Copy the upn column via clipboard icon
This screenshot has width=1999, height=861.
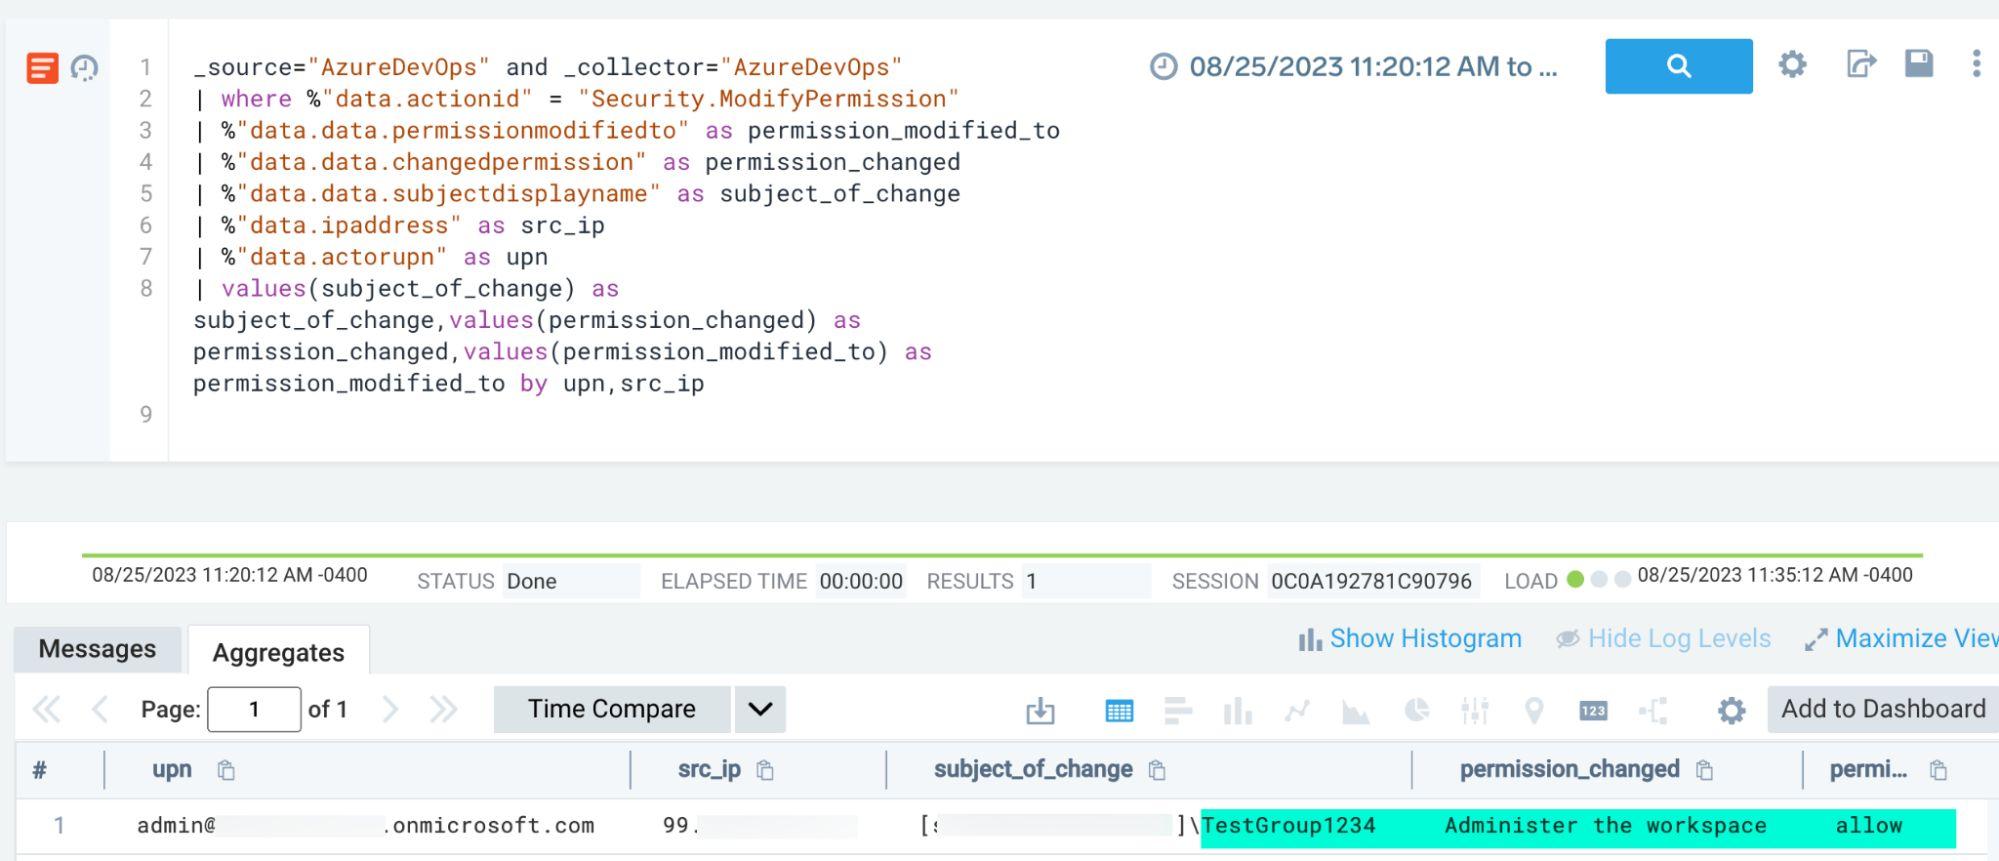226,770
